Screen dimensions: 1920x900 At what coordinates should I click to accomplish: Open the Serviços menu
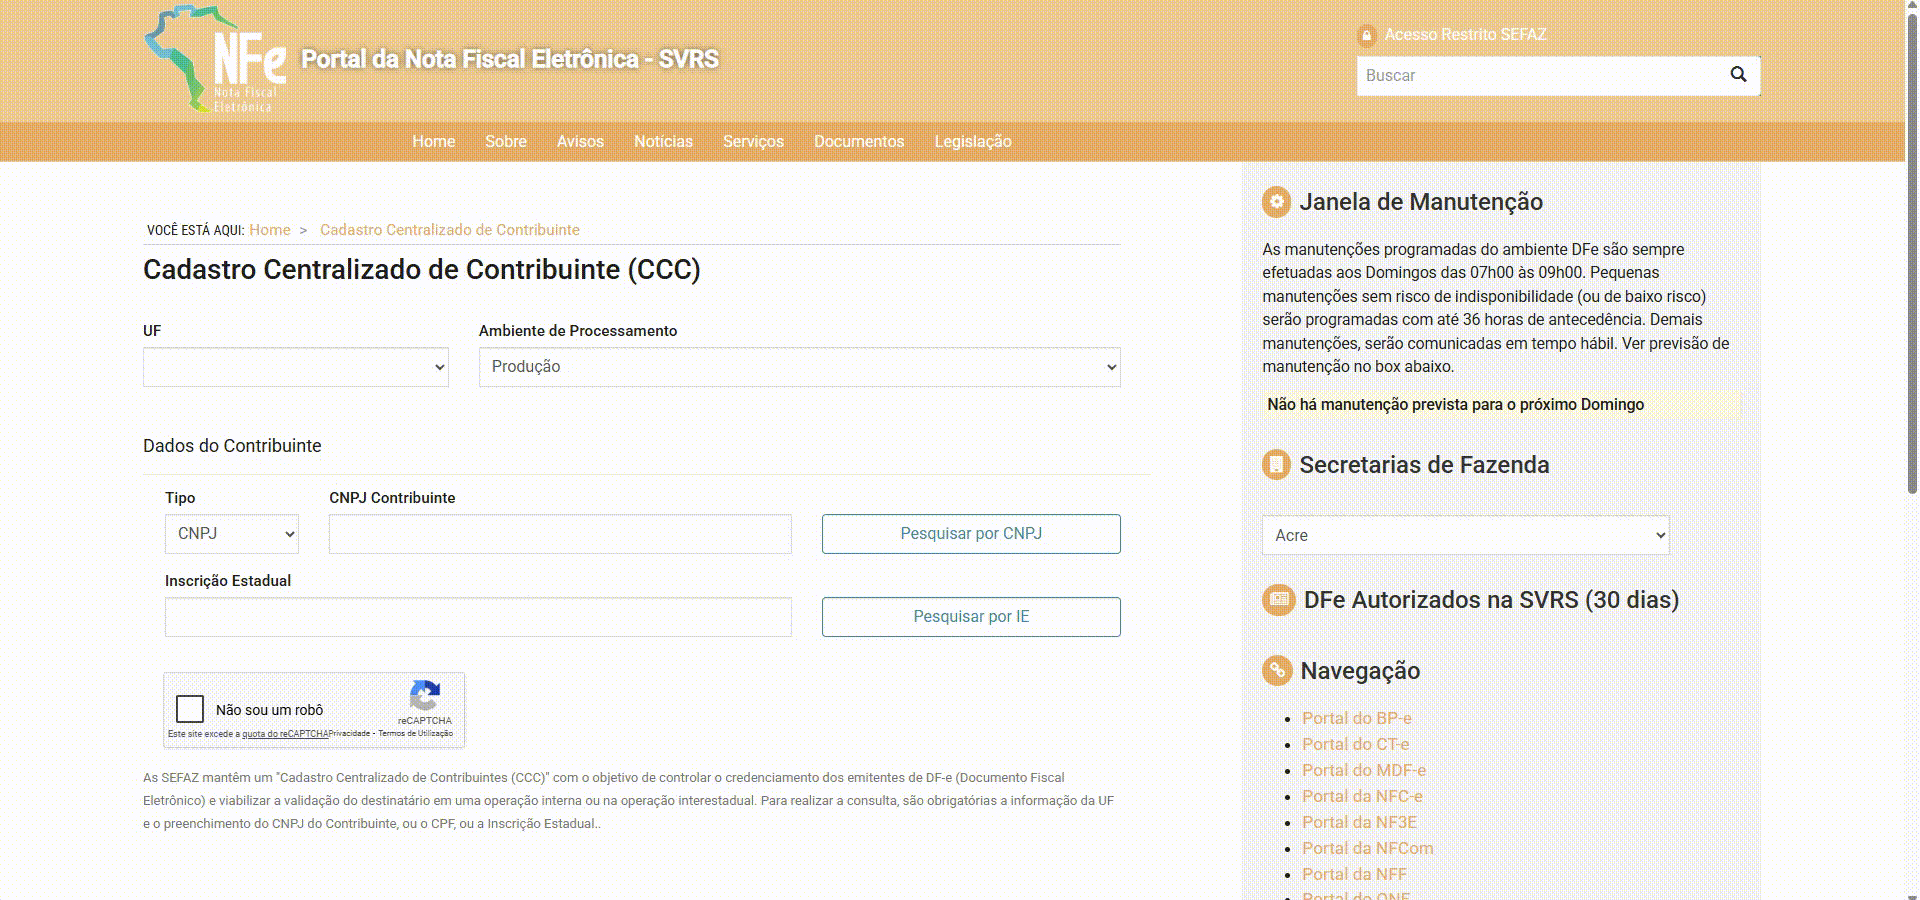[x=753, y=142]
